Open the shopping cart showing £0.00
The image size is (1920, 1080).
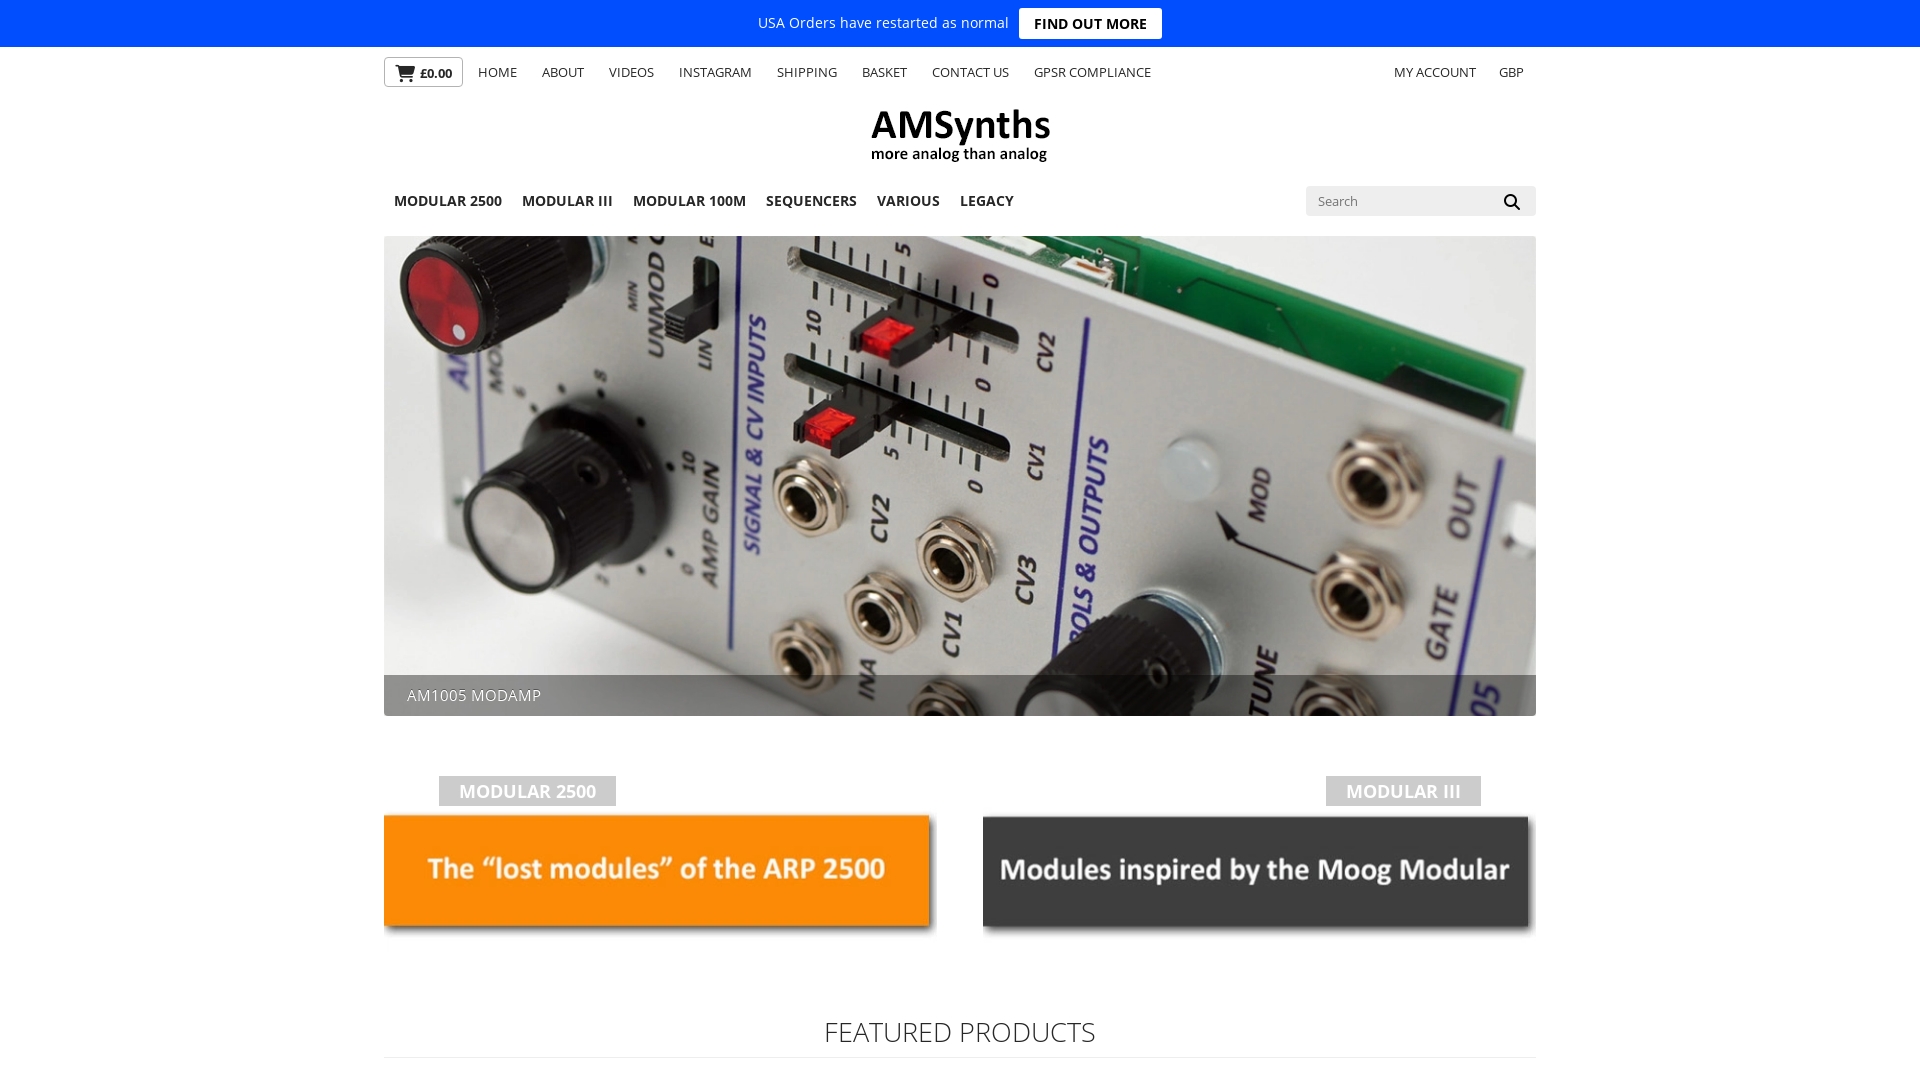coord(423,72)
